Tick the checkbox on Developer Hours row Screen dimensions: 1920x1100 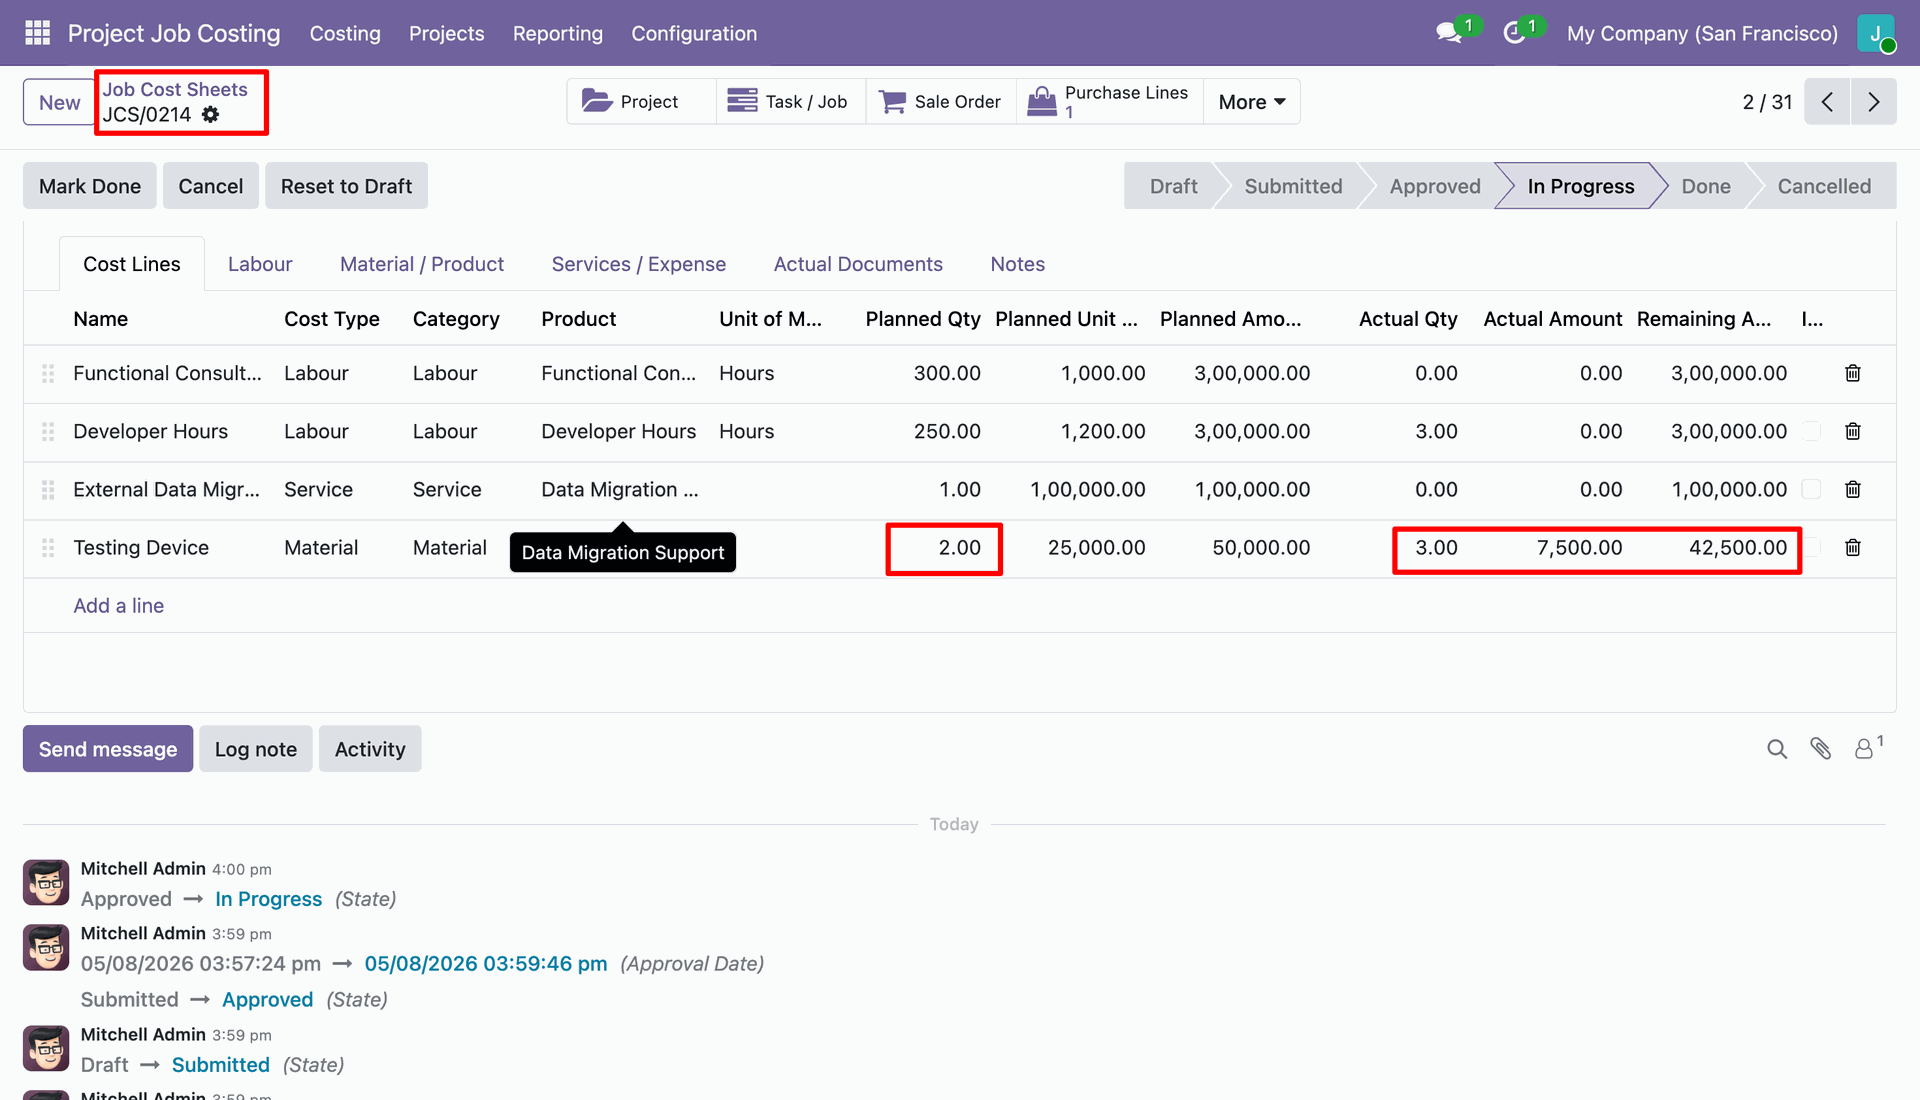(x=1811, y=431)
